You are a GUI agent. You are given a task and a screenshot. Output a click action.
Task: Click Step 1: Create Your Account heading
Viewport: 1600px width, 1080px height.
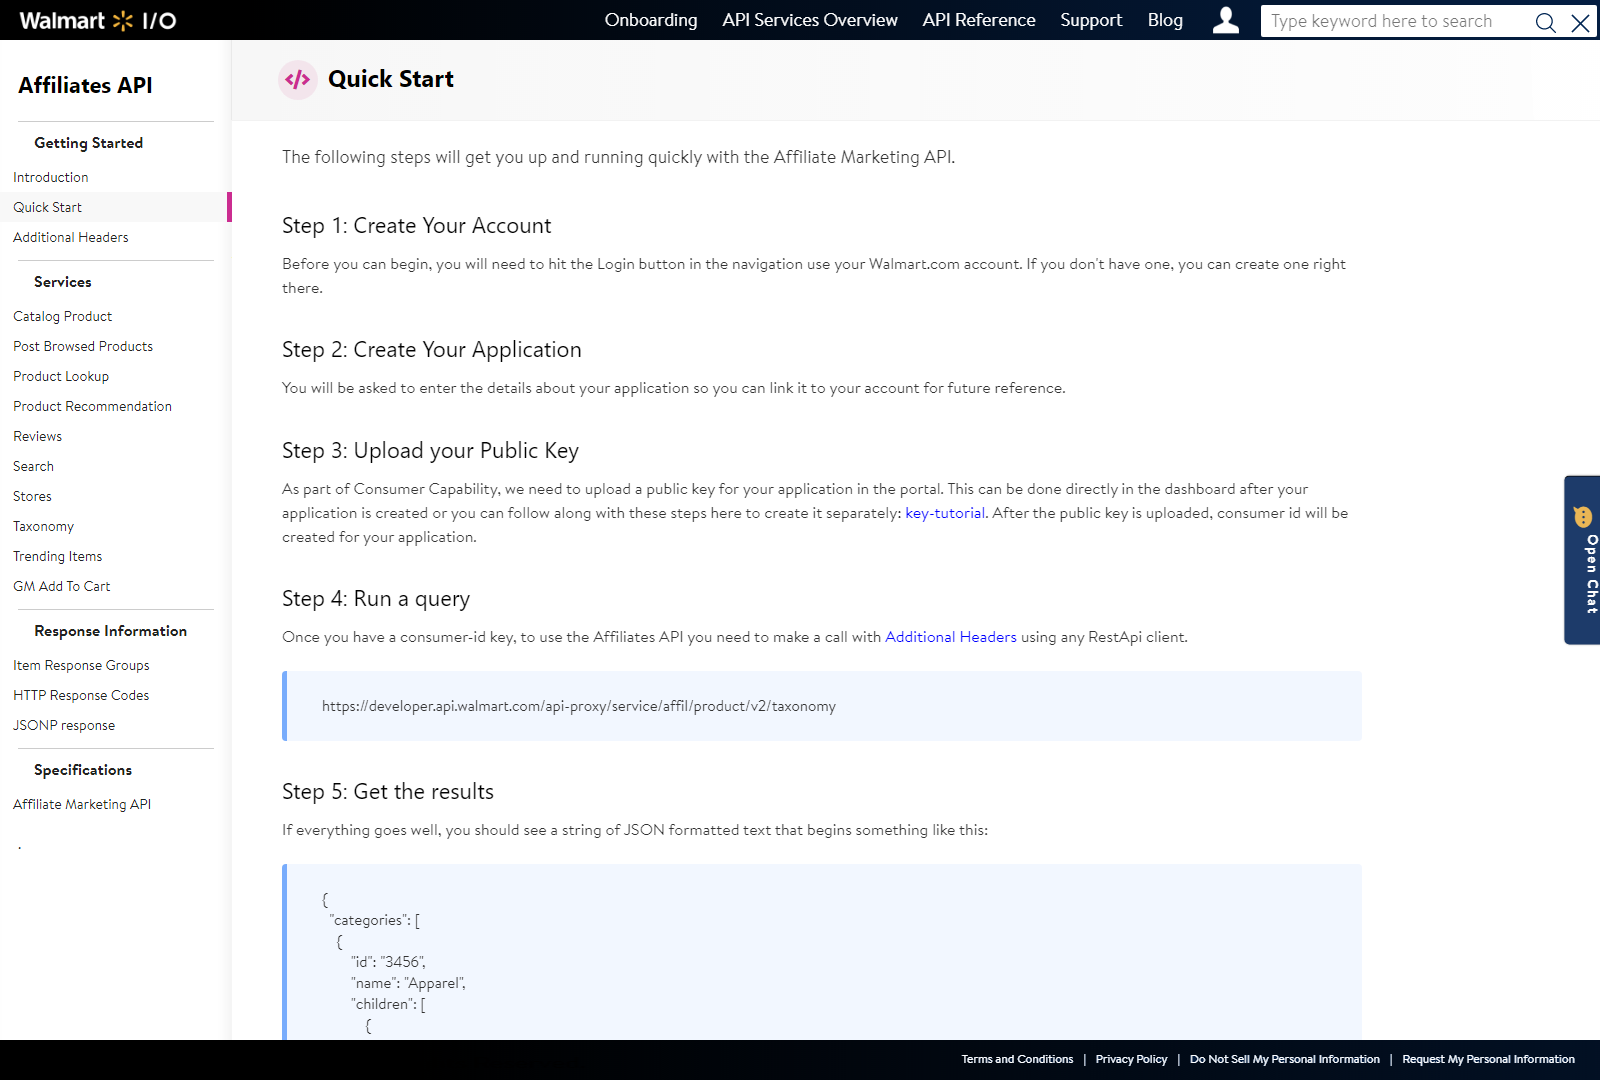pos(417,226)
